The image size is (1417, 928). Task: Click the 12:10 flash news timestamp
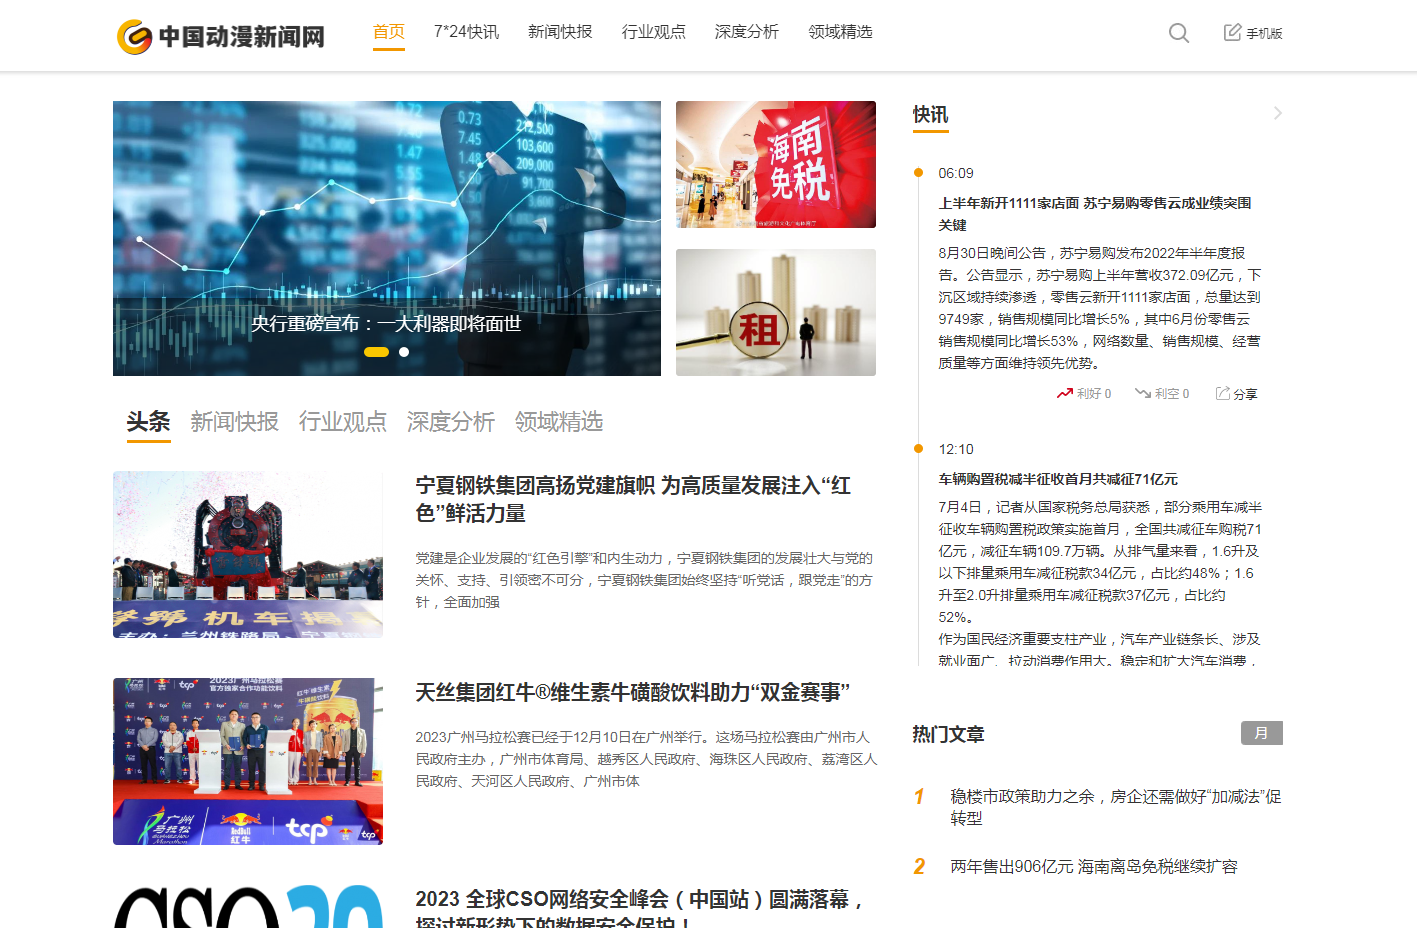point(956,449)
